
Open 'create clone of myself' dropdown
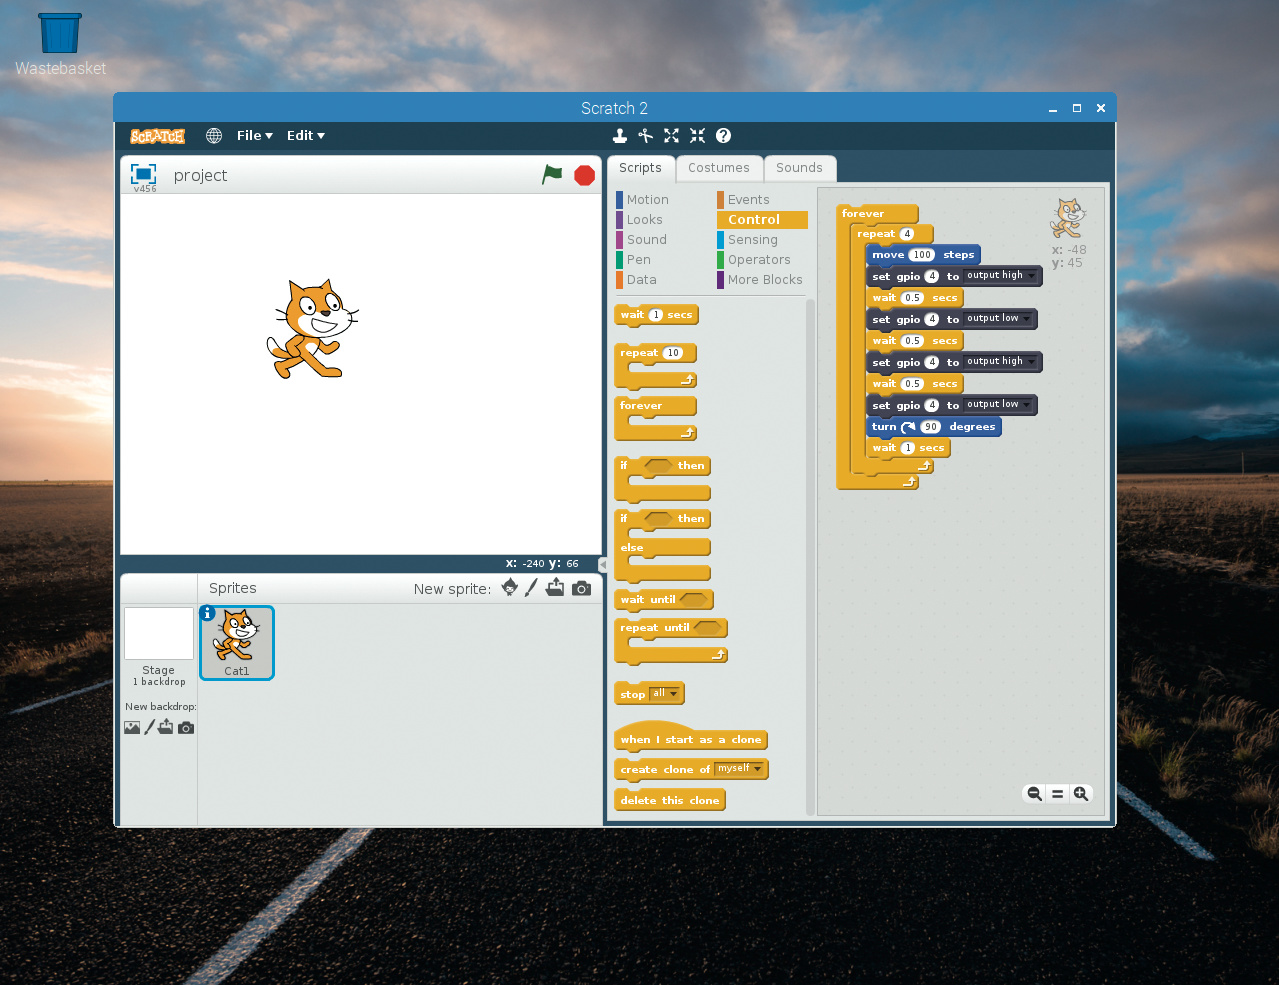(740, 769)
